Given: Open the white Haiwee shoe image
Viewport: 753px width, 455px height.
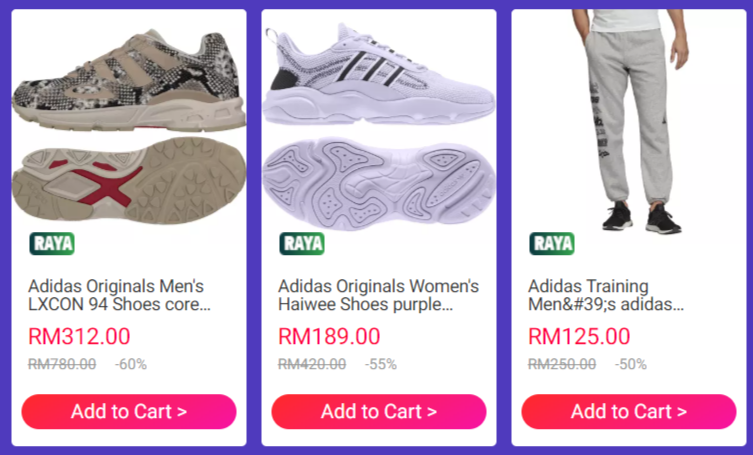Looking at the screenshot, I should [x=379, y=120].
